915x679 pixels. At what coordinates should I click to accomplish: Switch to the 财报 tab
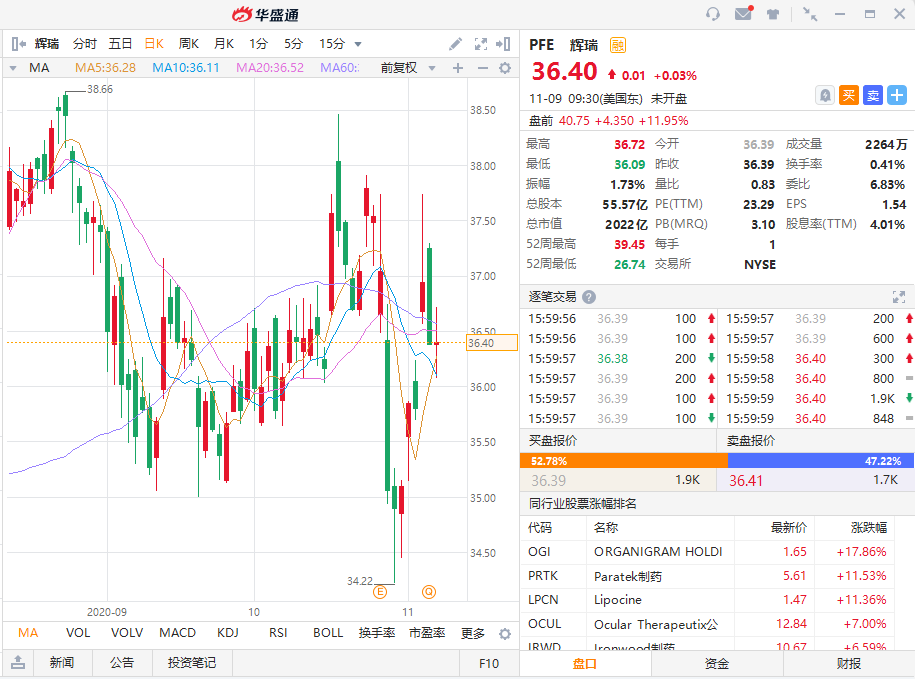coord(849,664)
